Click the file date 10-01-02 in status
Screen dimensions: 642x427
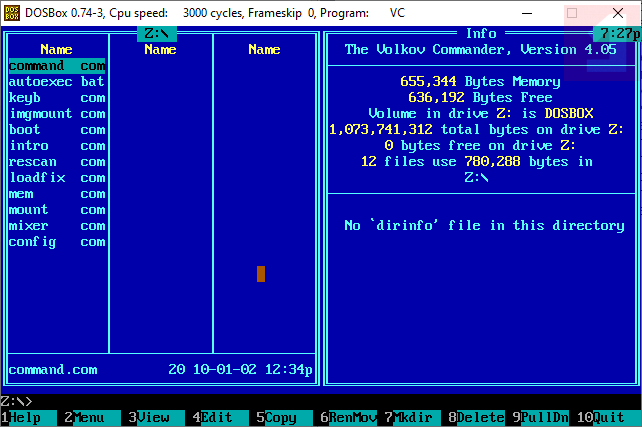coord(225,370)
